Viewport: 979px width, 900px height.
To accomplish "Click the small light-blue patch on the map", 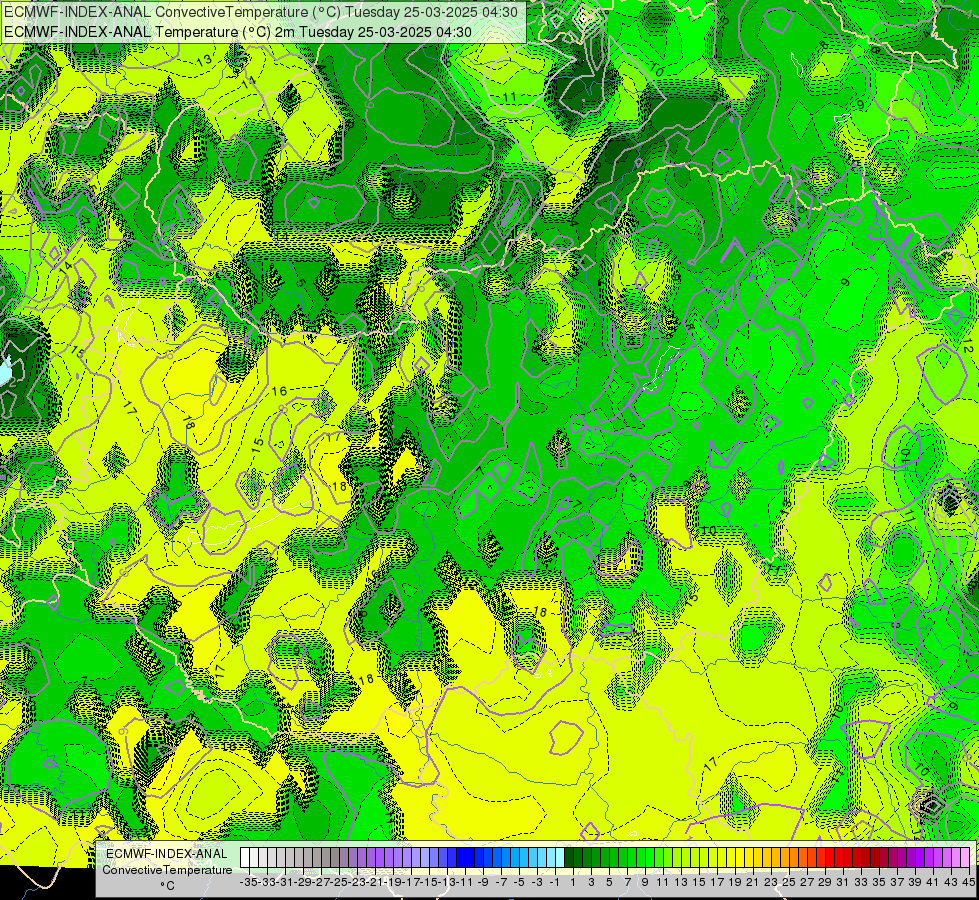I will [x=4, y=371].
